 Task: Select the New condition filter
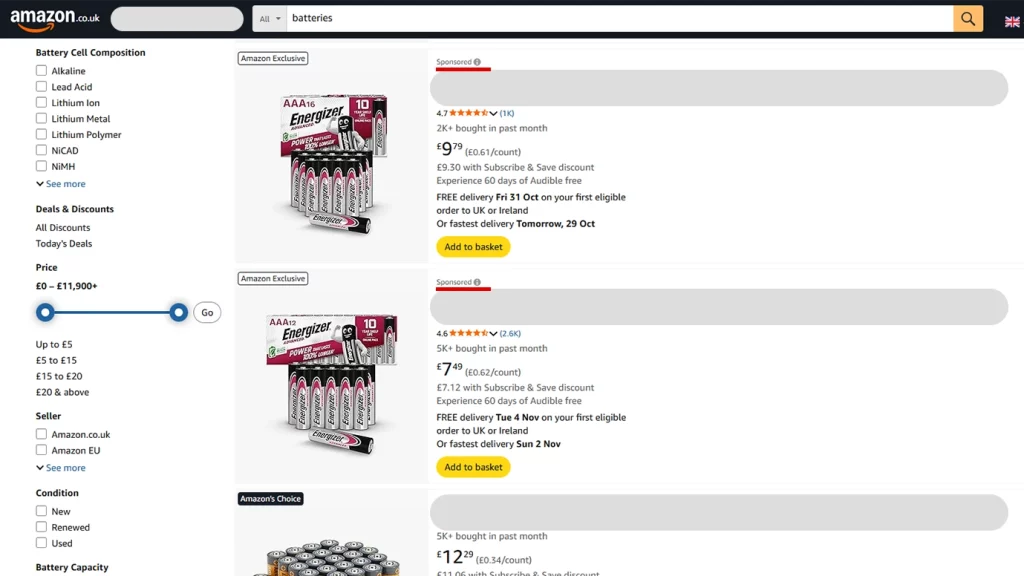[x=40, y=511]
